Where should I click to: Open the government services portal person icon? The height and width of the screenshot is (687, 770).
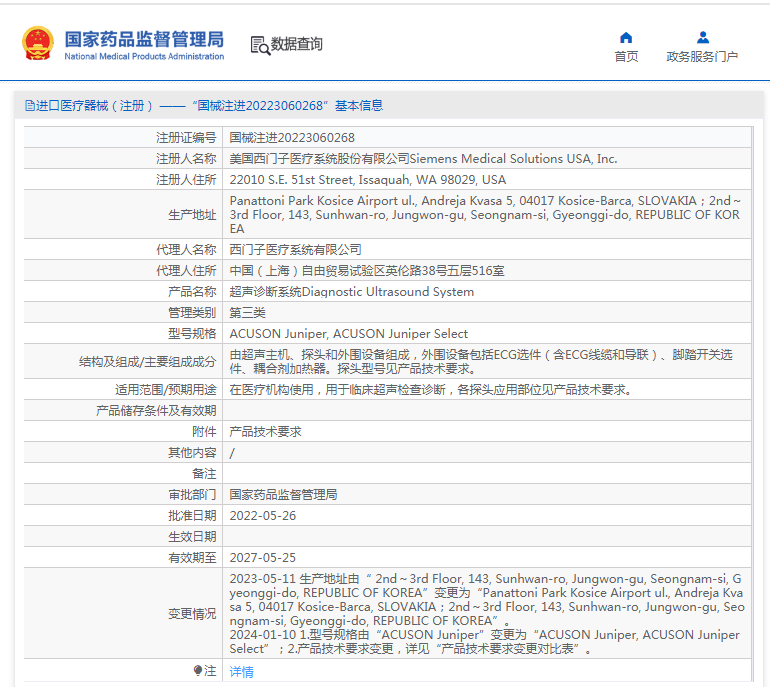(x=703, y=37)
